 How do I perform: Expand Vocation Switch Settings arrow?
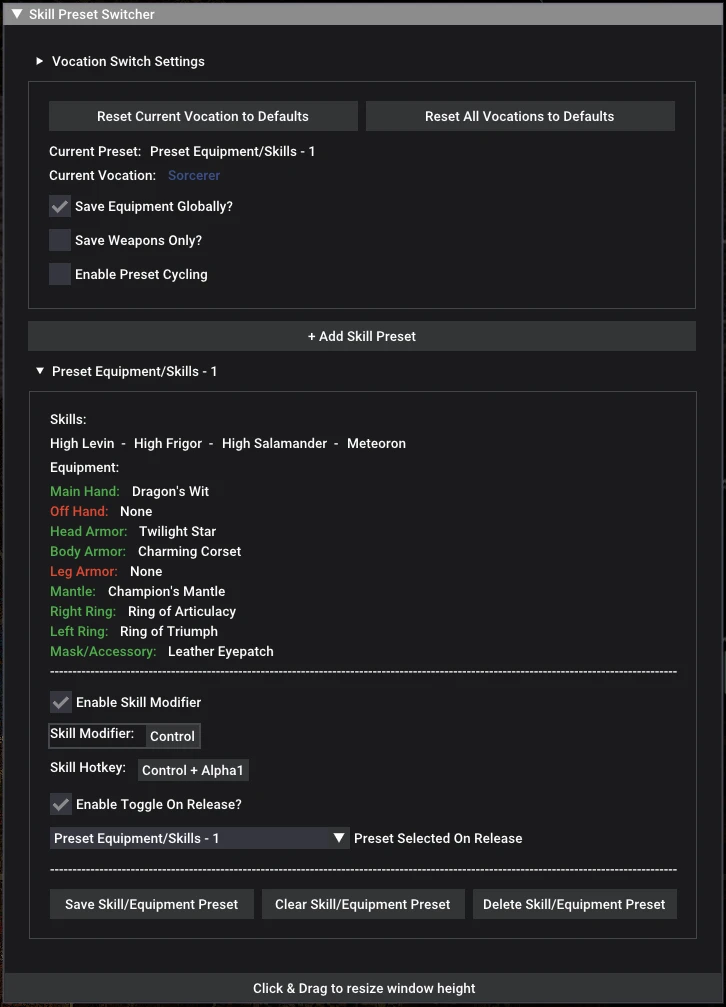[39, 61]
